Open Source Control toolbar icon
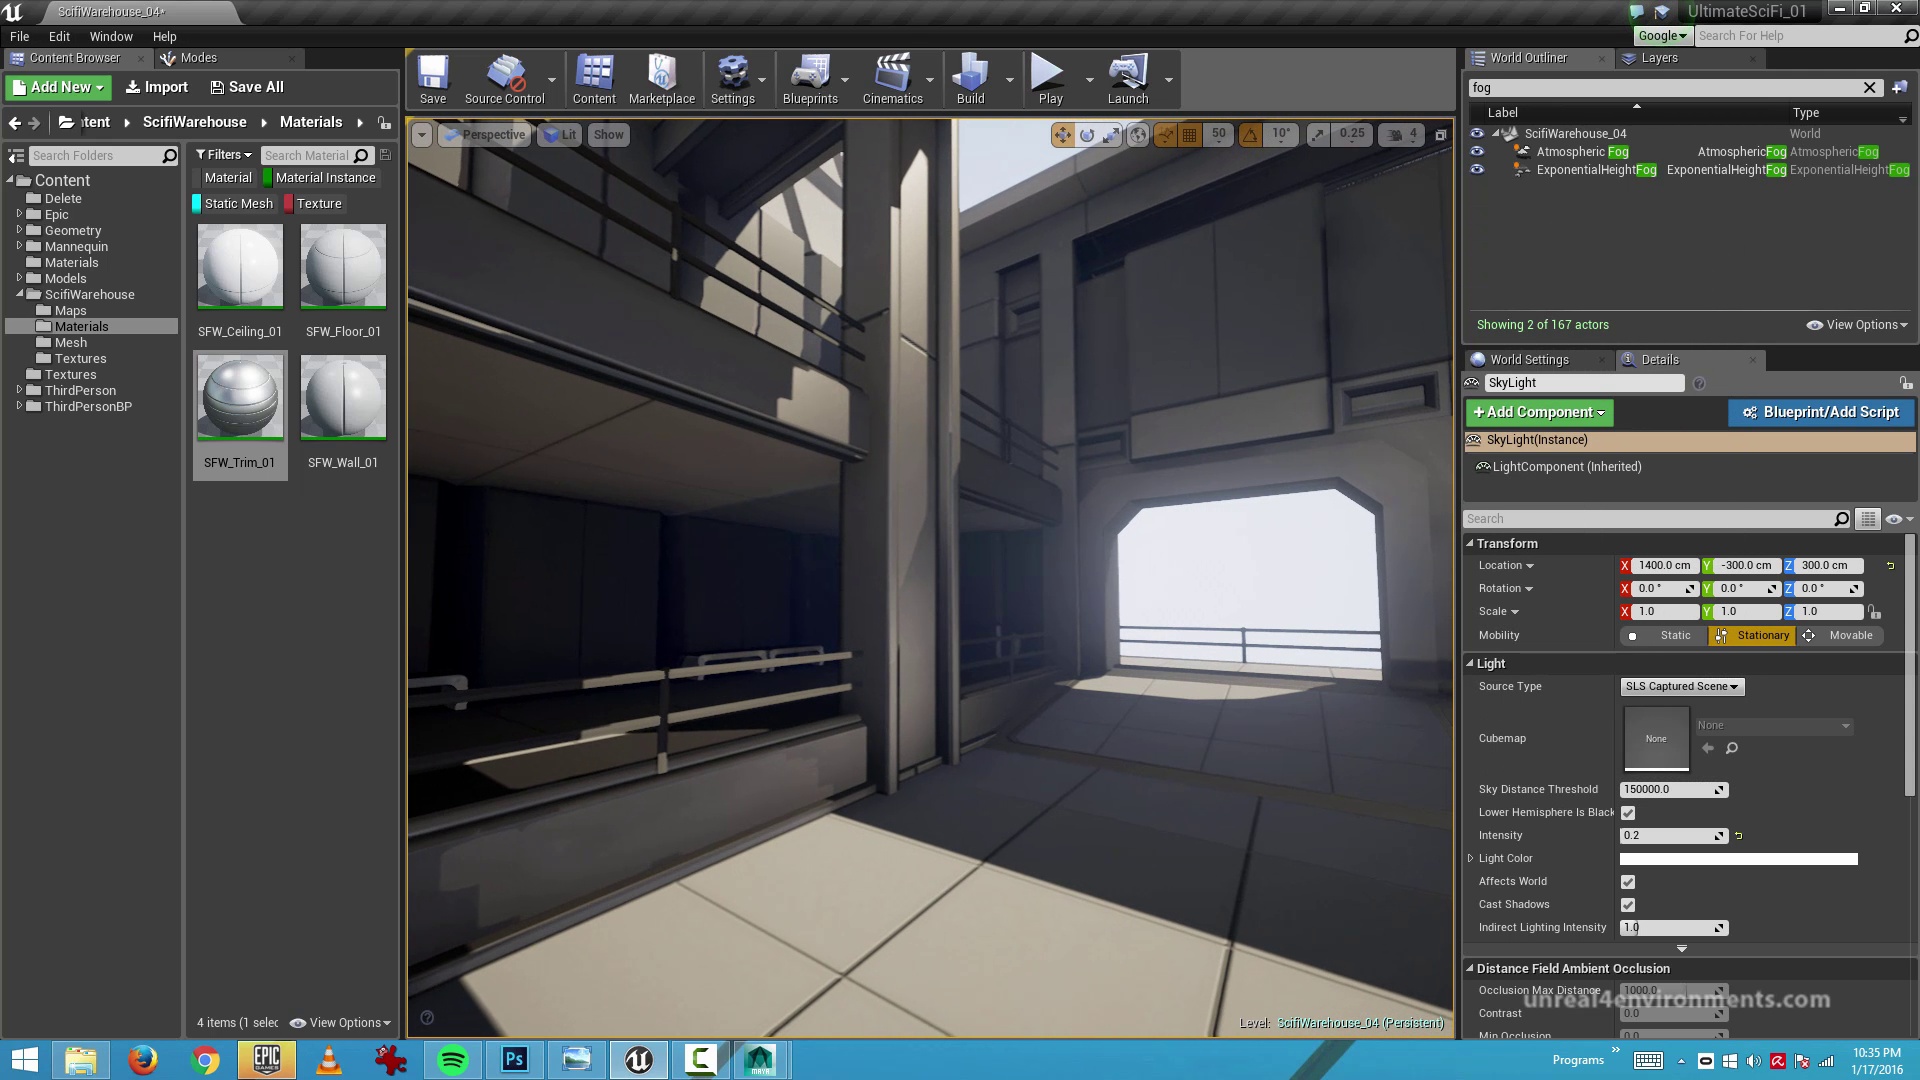Image resolution: width=1920 pixels, height=1080 pixels. pos(504,79)
